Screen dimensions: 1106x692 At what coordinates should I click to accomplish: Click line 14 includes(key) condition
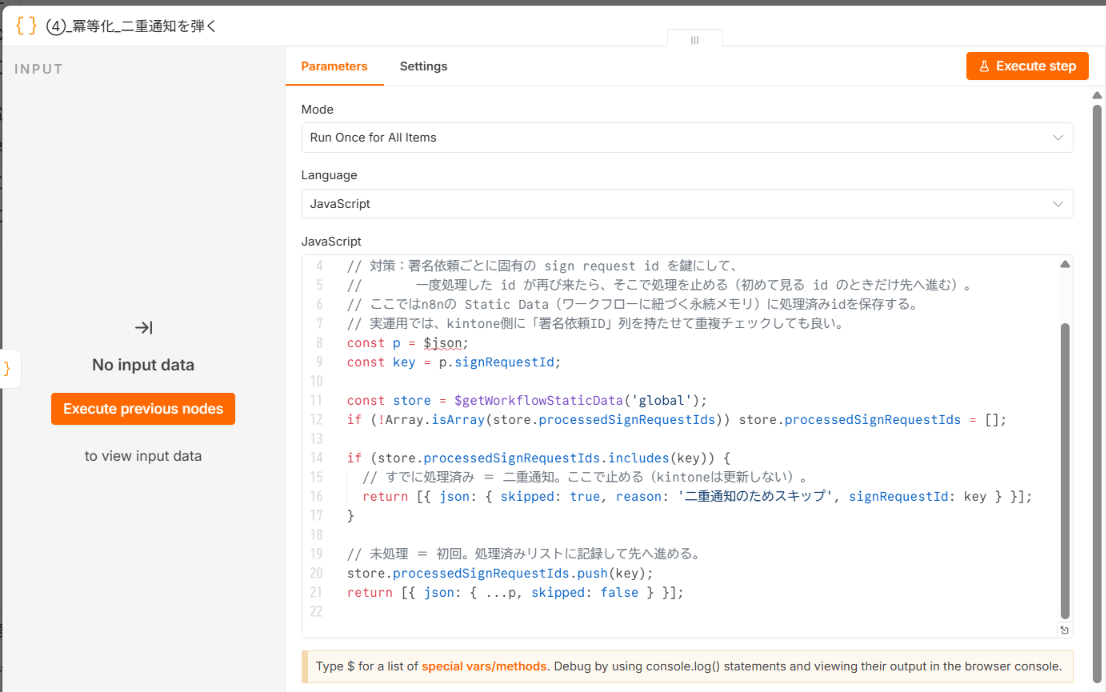click(x=539, y=458)
